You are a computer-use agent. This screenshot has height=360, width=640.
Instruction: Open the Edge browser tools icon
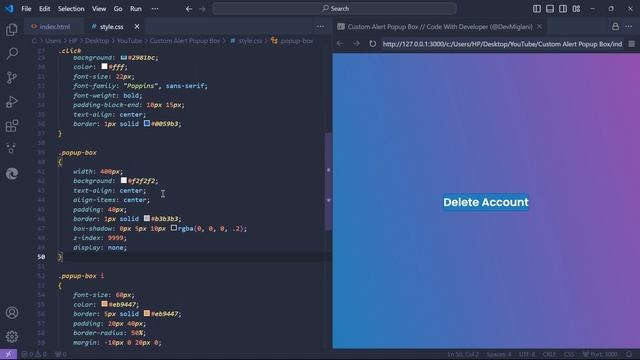click(x=12, y=174)
